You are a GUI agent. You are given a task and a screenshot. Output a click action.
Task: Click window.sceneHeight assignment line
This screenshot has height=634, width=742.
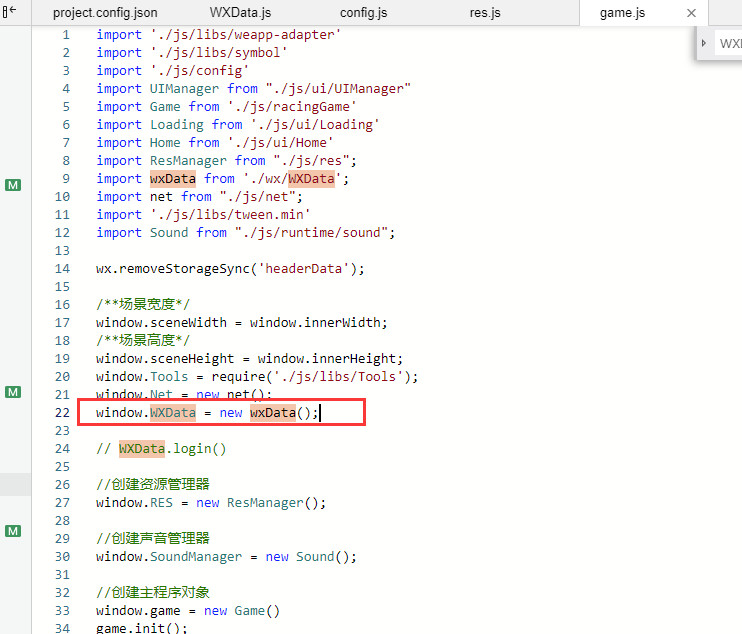(249, 358)
